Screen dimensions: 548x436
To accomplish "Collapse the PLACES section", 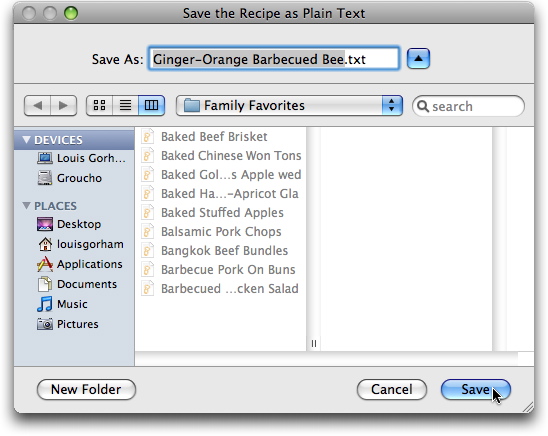I will click(26, 206).
